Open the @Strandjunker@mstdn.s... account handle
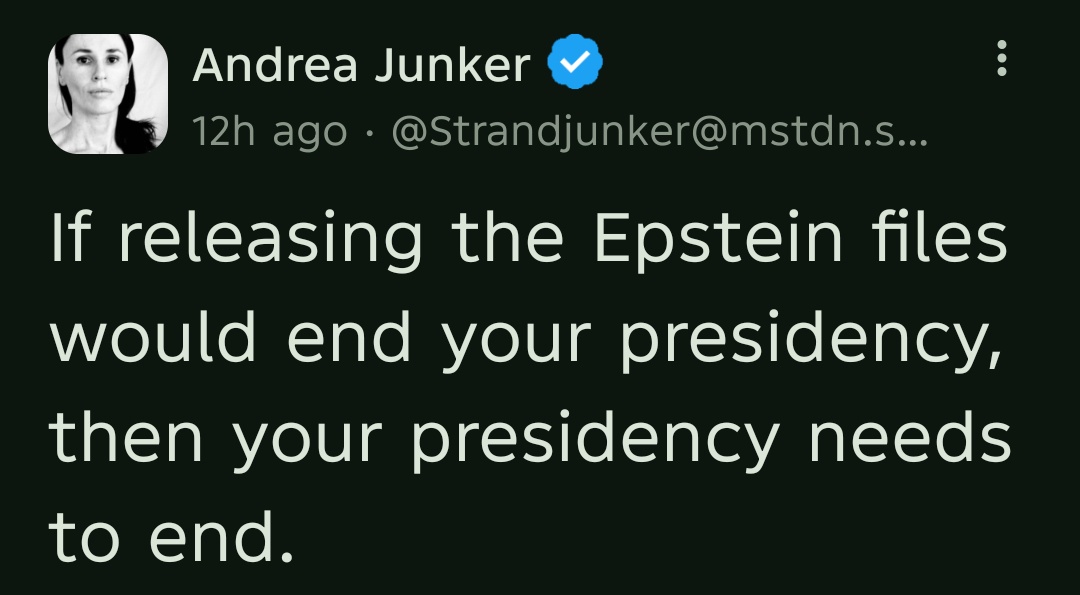The width and height of the screenshot is (1080, 595). [x=660, y=132]
